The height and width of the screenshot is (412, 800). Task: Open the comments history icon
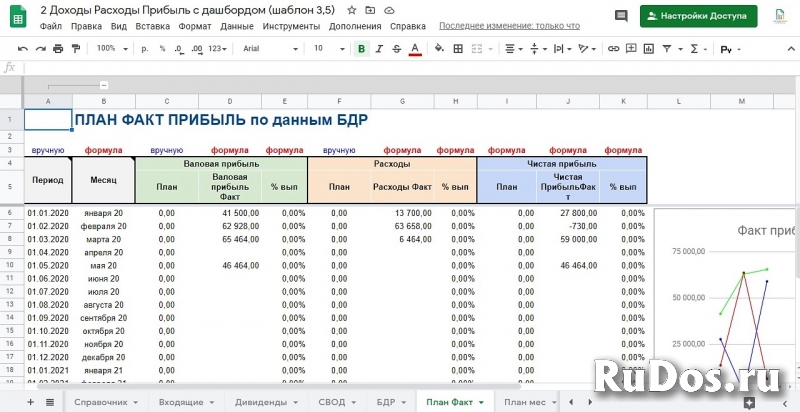click(x=621, y=16)
